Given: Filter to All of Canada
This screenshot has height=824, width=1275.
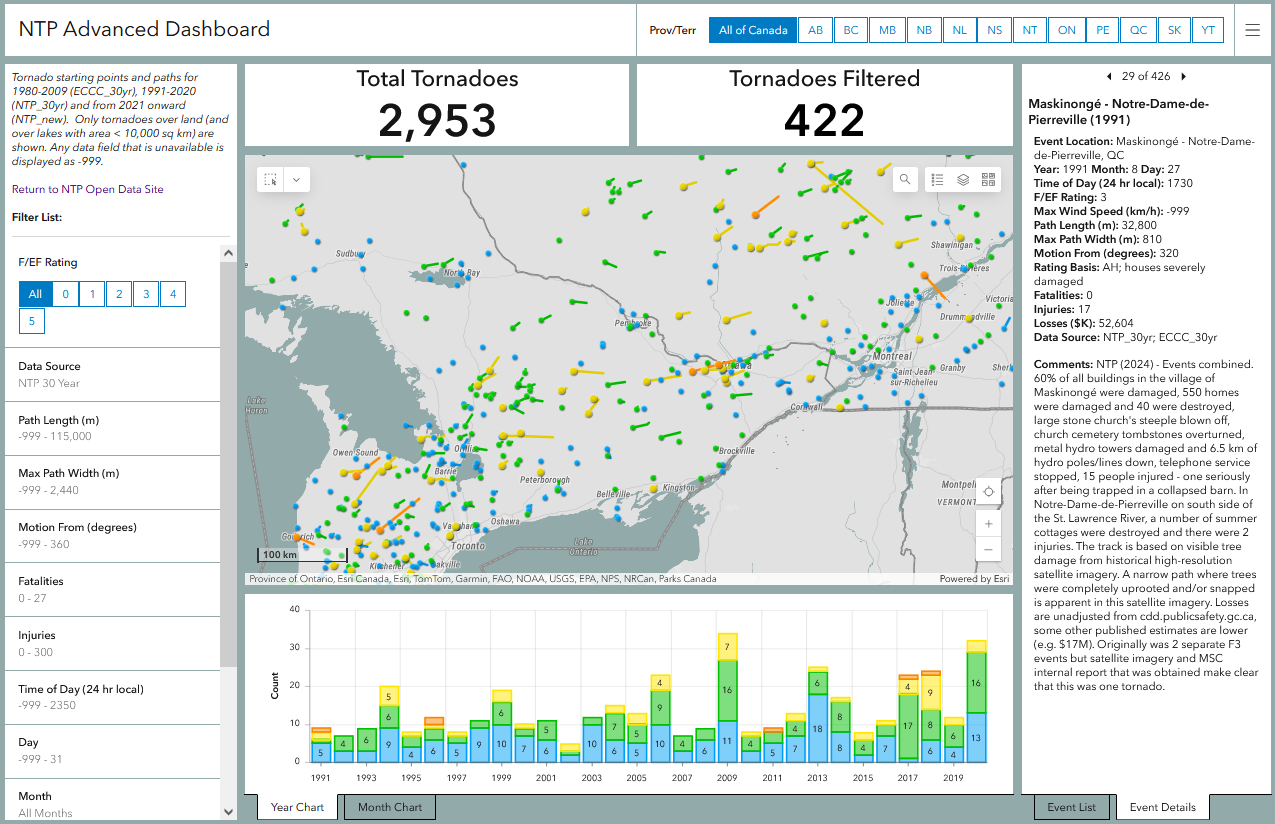Looking at the screenshot, I should pos(753,30).
